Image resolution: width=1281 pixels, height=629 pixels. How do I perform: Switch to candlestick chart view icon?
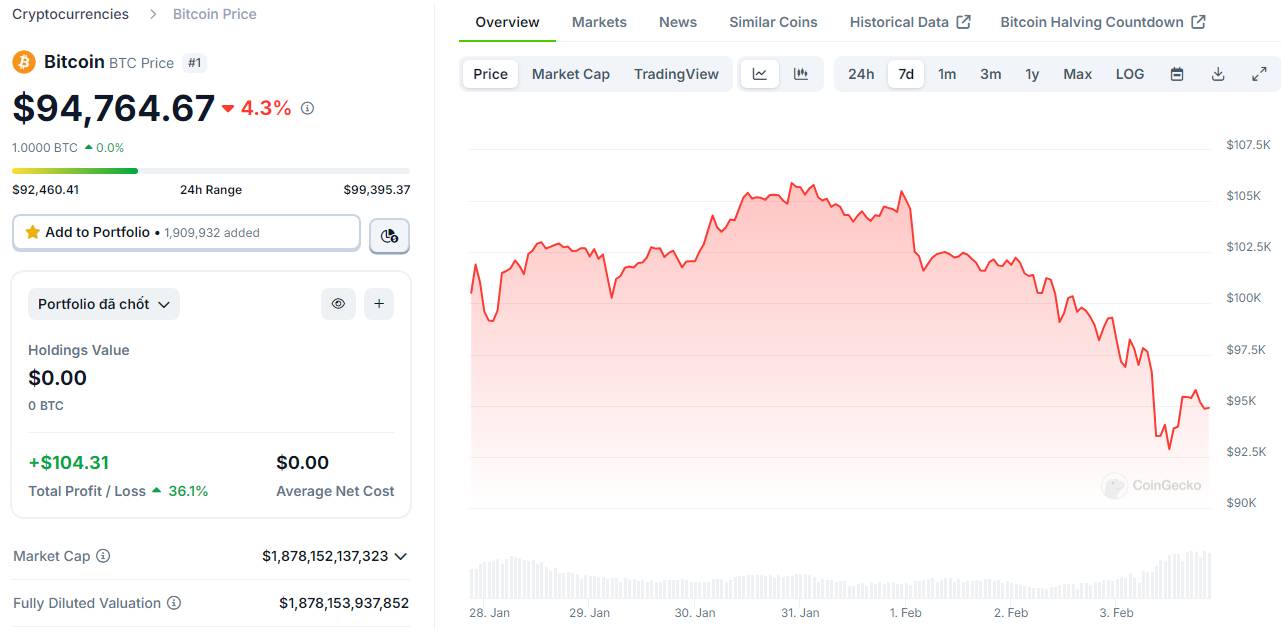(x=801, y=74)
